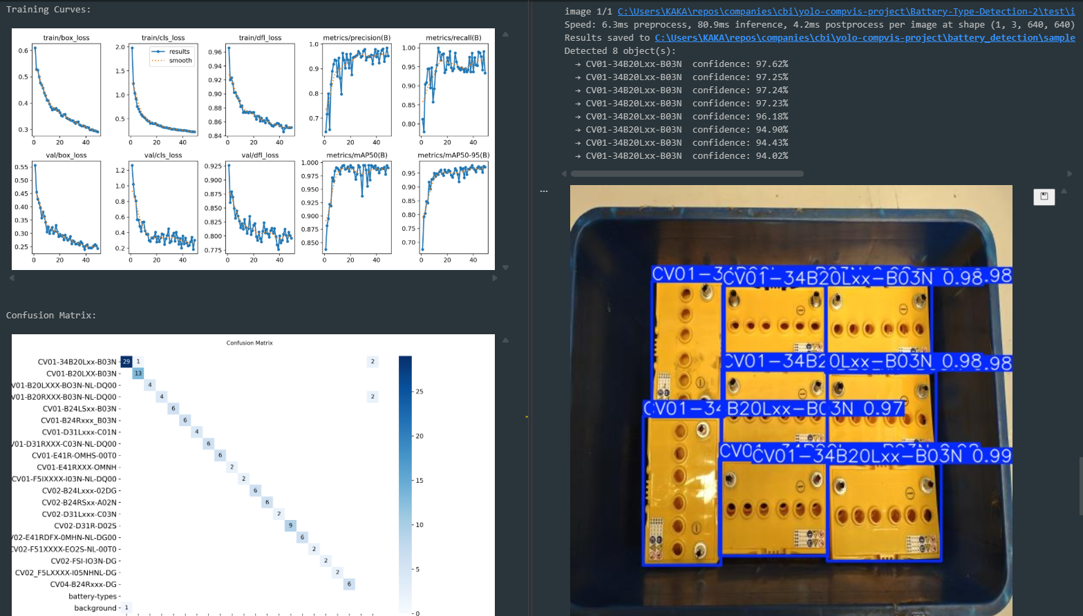This screenshot has height=616, width=1083.
Task: Click scroll-left arrow of detection text output
Action: click(564, 173)
